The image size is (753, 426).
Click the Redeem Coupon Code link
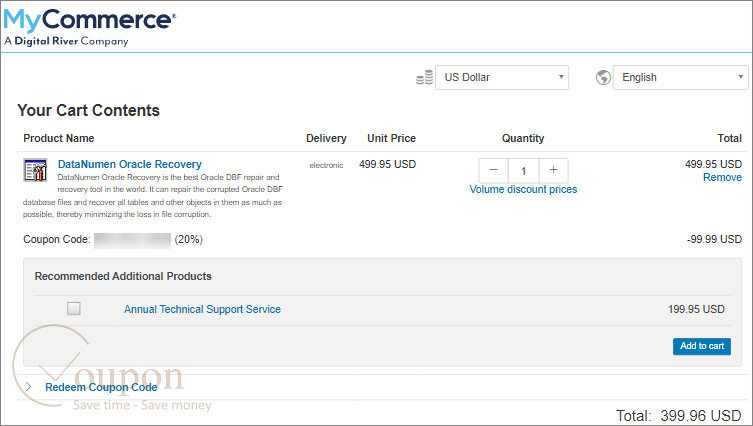pyautogui.click(x=101, y=387)
